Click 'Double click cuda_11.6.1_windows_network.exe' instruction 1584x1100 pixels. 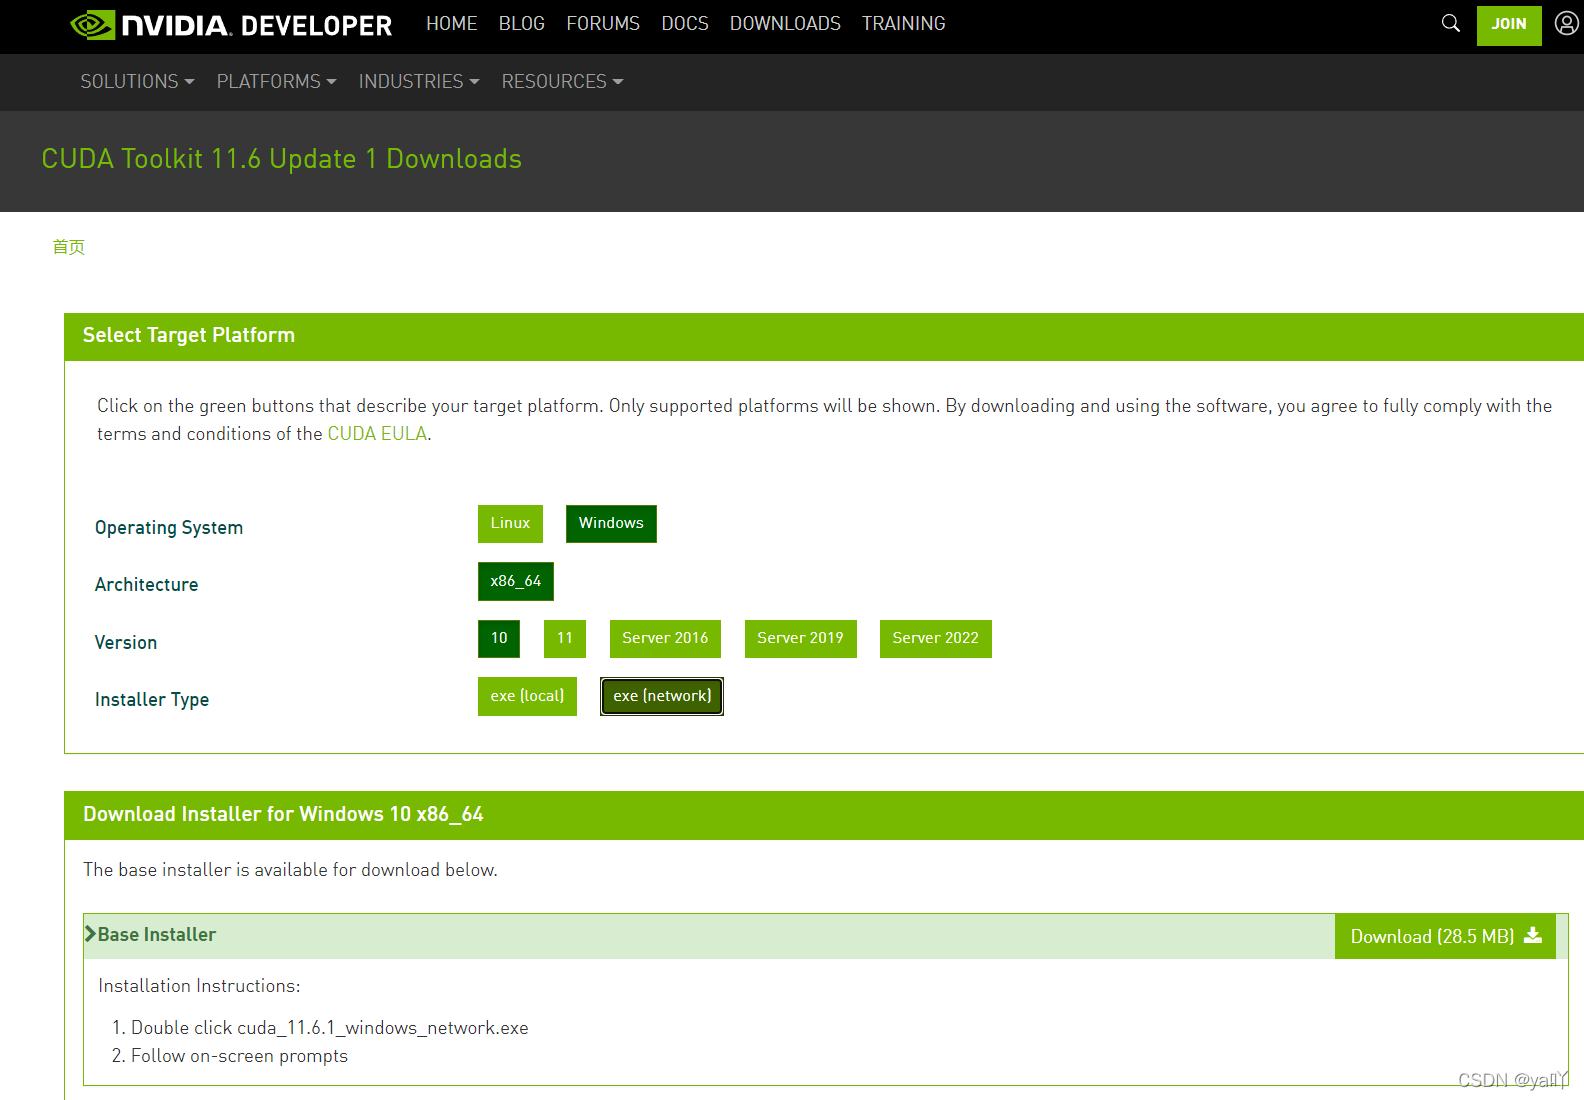pos(330,1028)
